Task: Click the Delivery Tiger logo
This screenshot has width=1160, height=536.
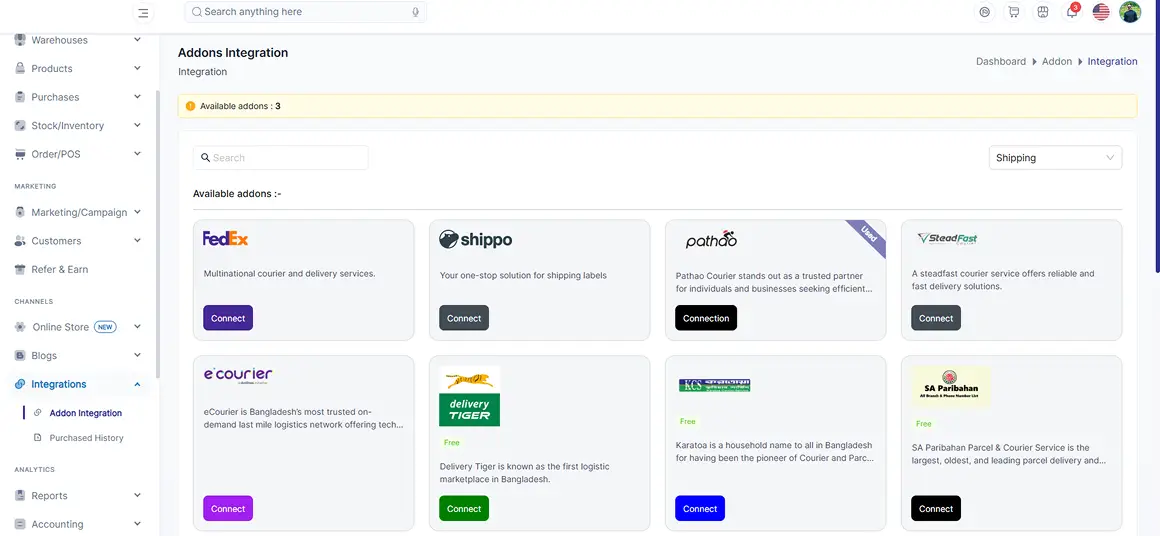Action: tap(469, 396)
